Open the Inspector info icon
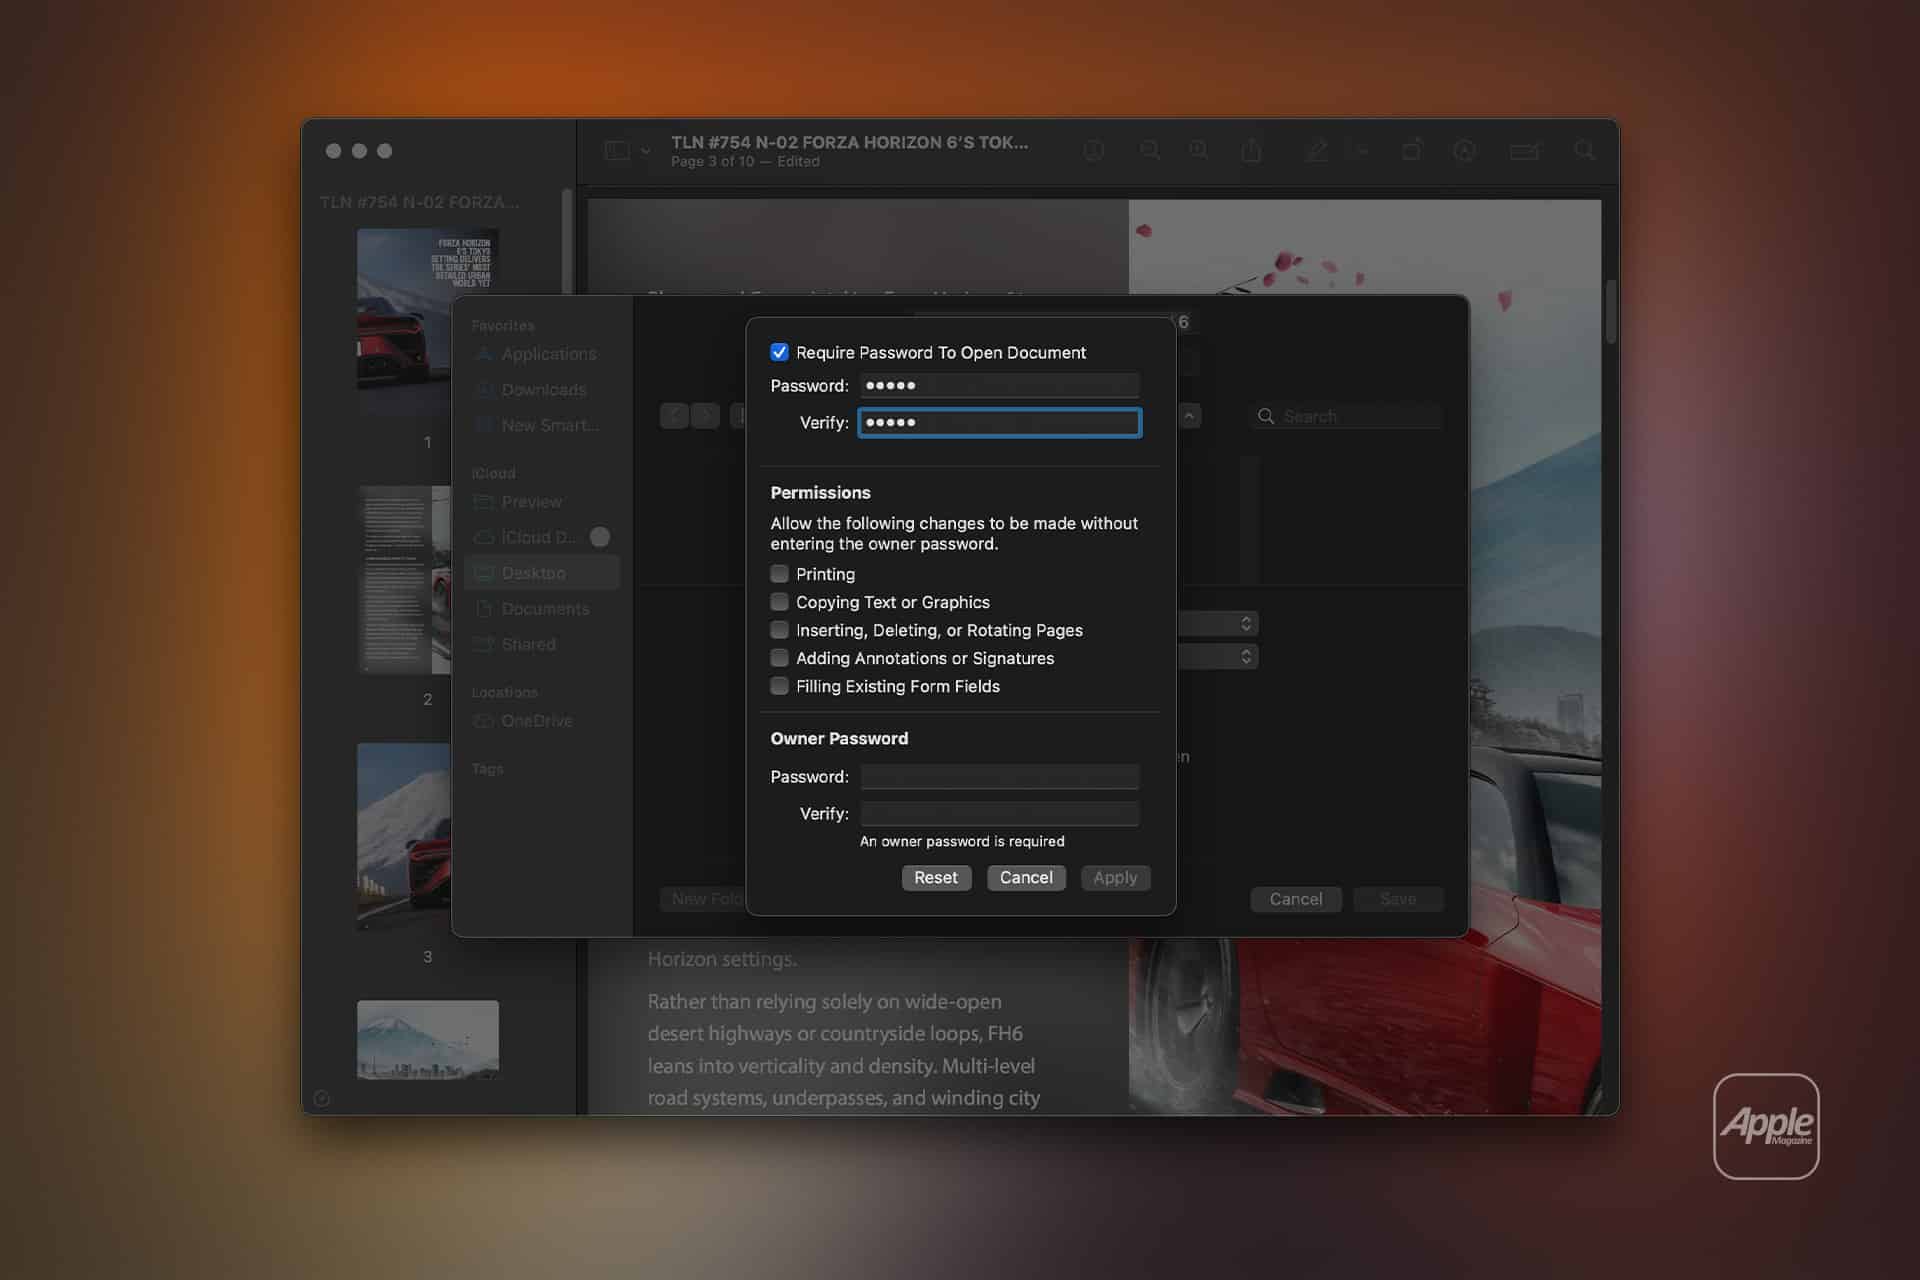1920x1280 pixels. [1094, 151]
